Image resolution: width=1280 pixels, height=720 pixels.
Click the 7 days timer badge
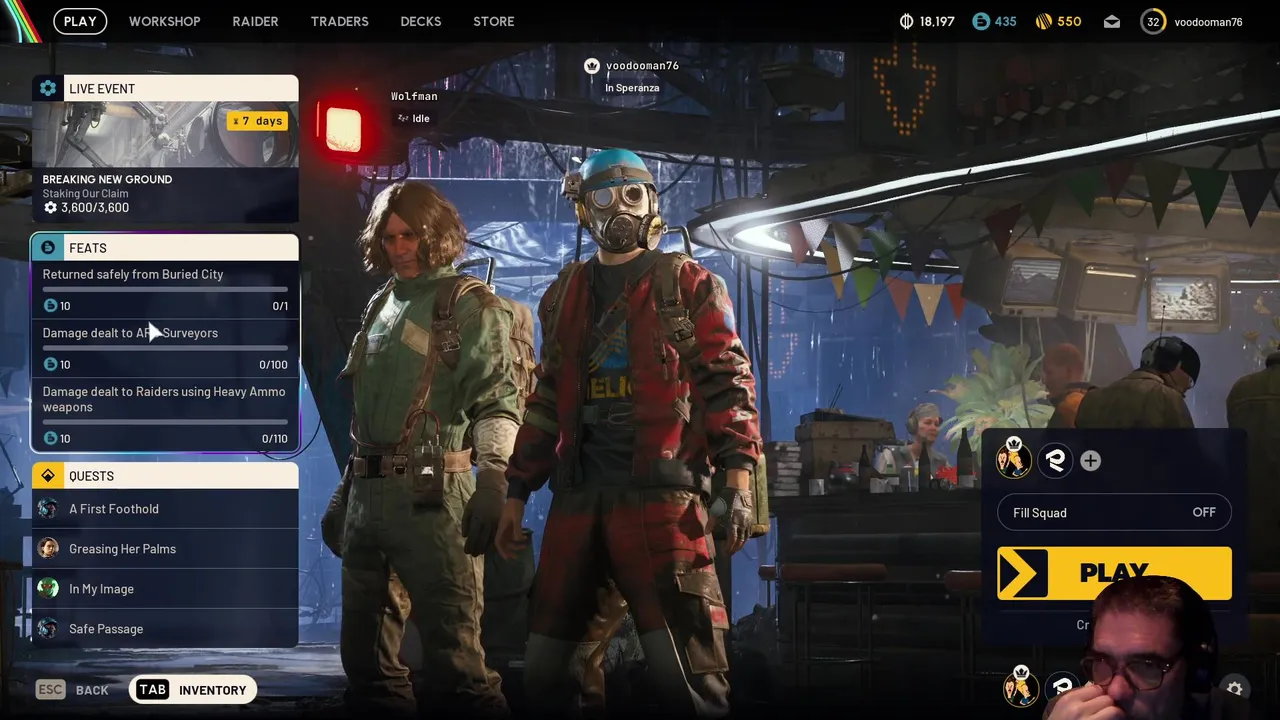click(x=258, y=121)
